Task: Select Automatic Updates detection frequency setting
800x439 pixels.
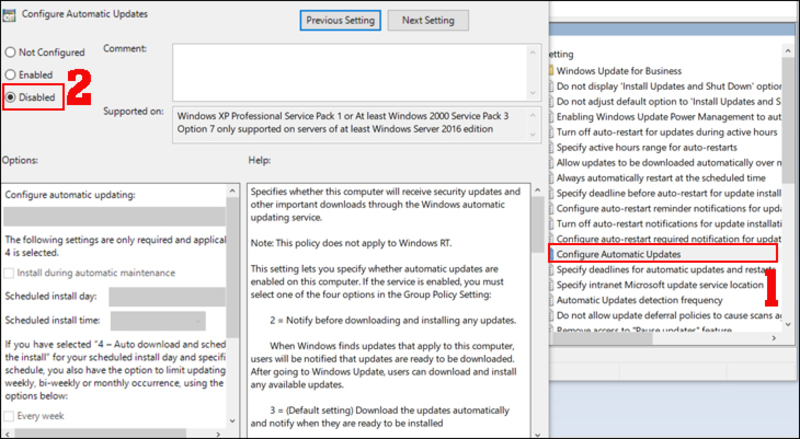Action: (639, 300)
